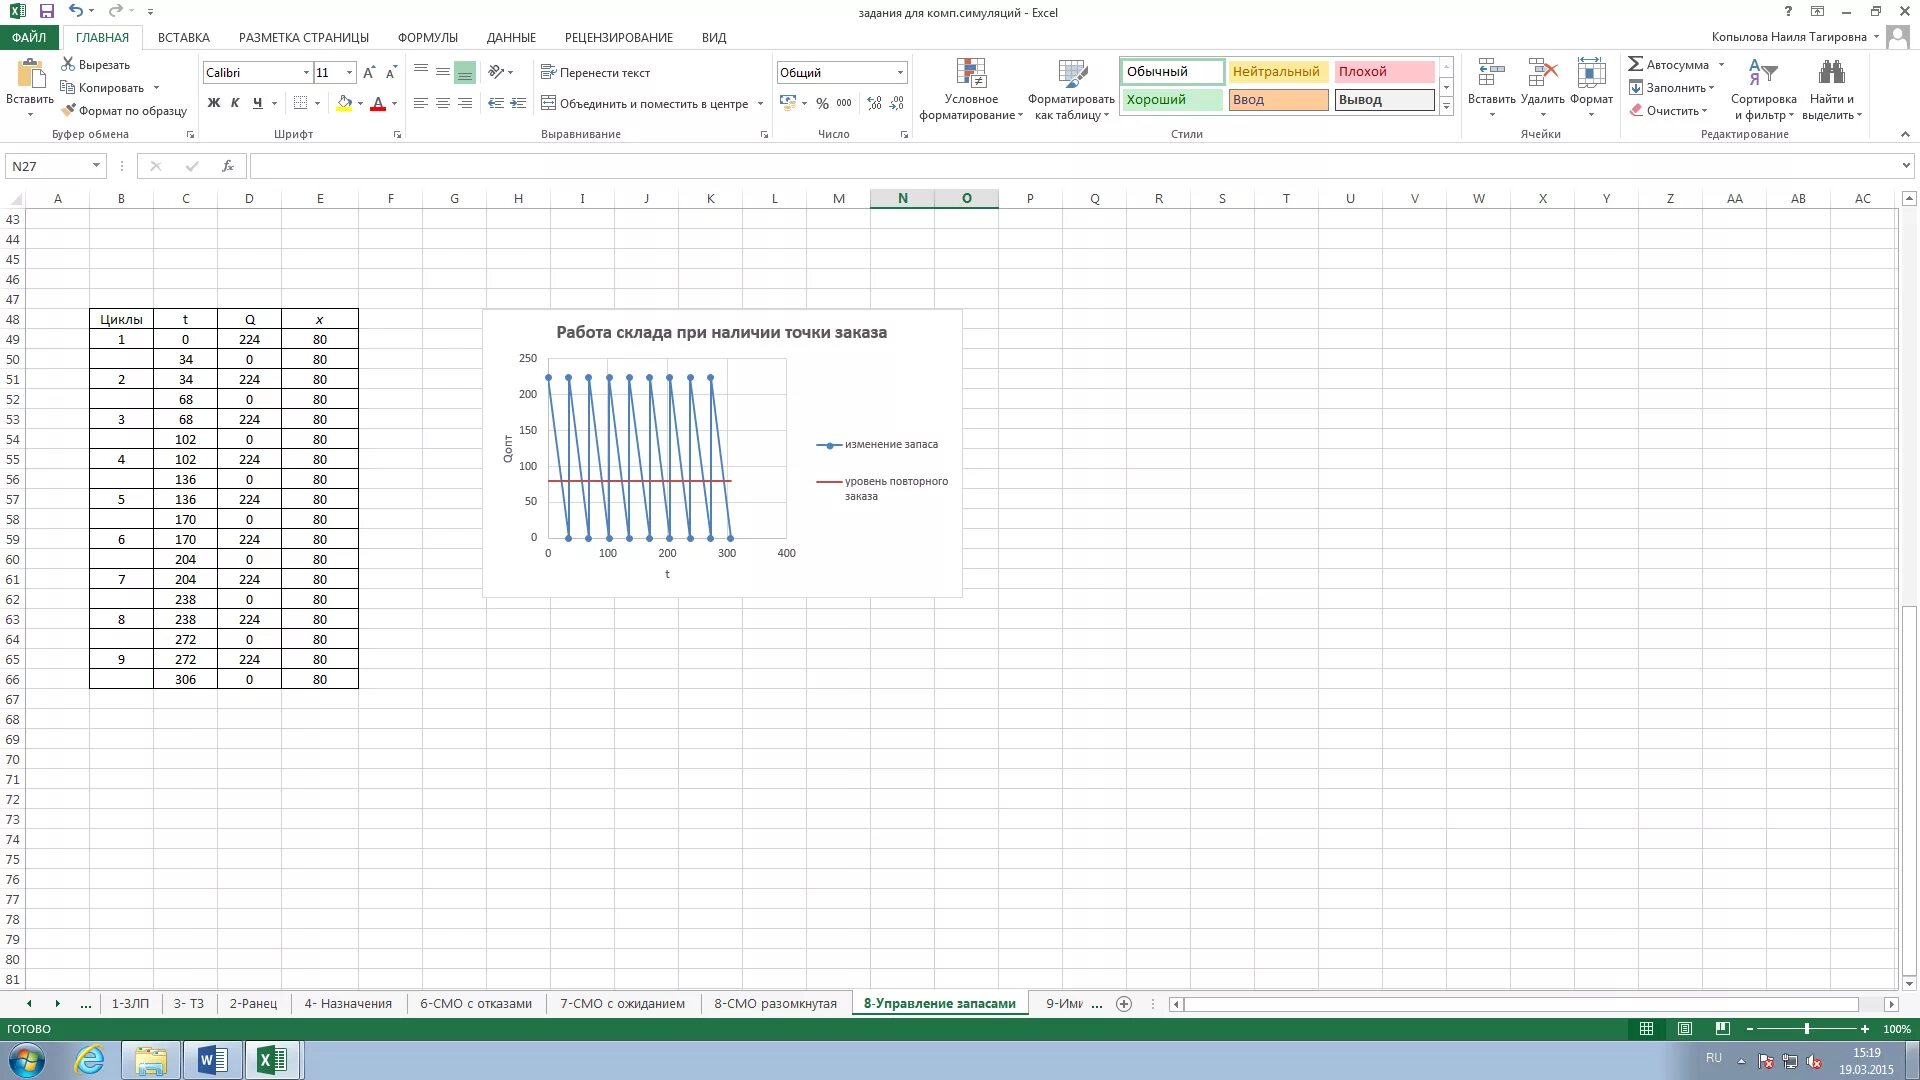Click the AutoSum sigma icon

click(x=1636, y=64)
